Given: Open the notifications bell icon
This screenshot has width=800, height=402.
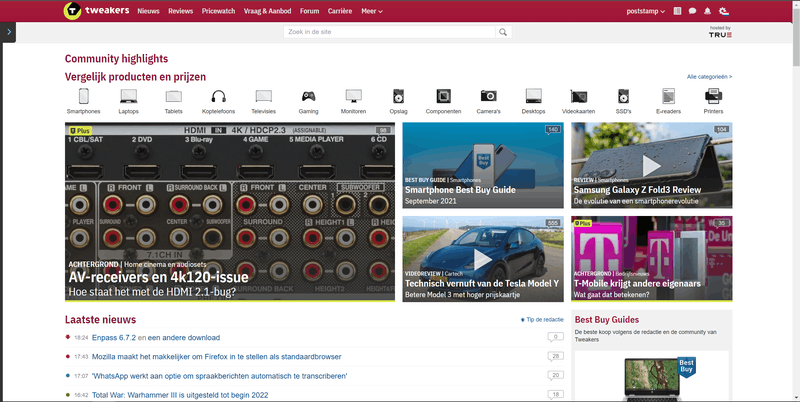Looking at the screenshot, I should [x=707, y=11].
